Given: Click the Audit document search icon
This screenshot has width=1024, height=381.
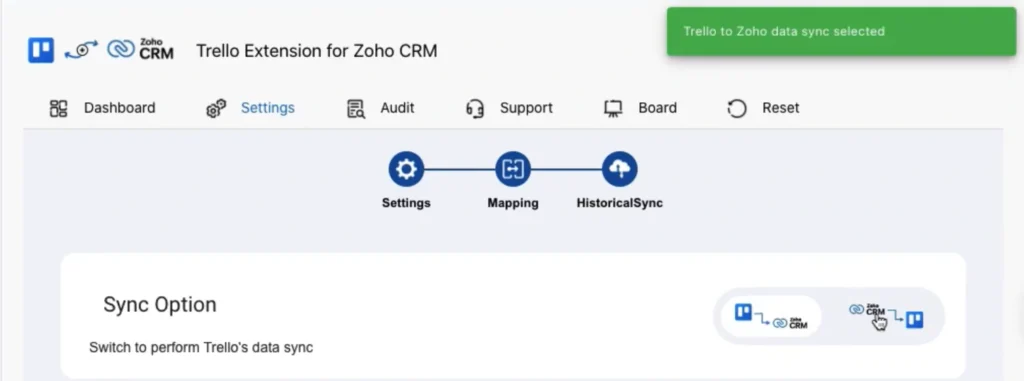Looking at the screenshot, I should coord(356,108).
